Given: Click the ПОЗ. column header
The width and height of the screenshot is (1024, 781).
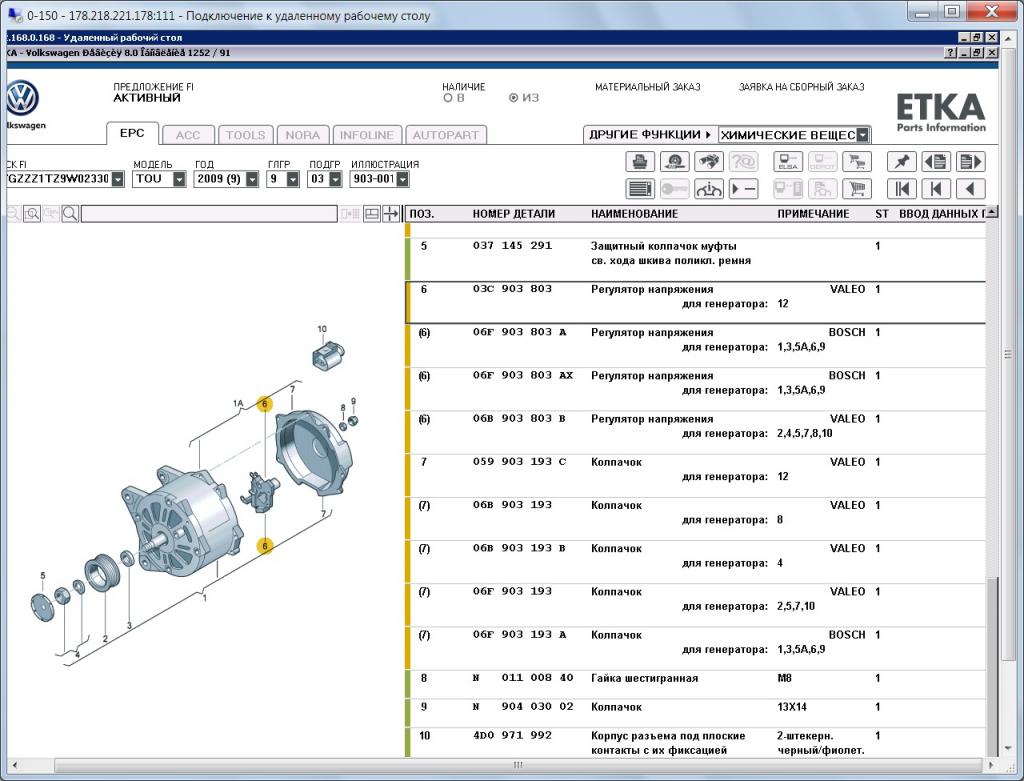Looking at the screenshot, I should pos(422,214).
